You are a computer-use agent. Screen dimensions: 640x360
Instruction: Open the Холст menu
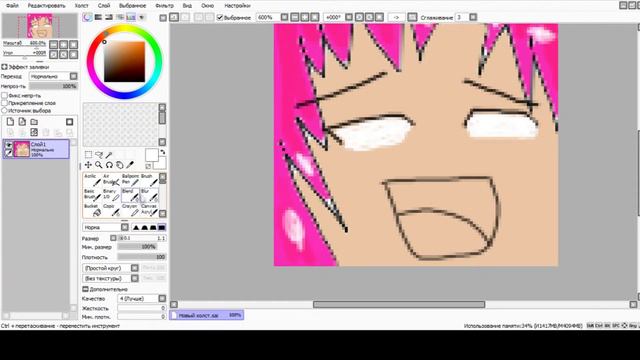coord(81,6)
